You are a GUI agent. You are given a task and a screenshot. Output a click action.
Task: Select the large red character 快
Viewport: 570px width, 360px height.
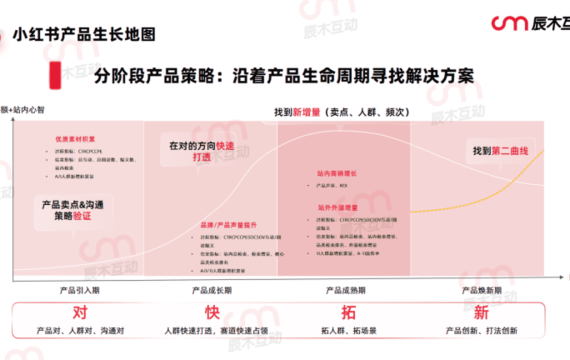212,312
